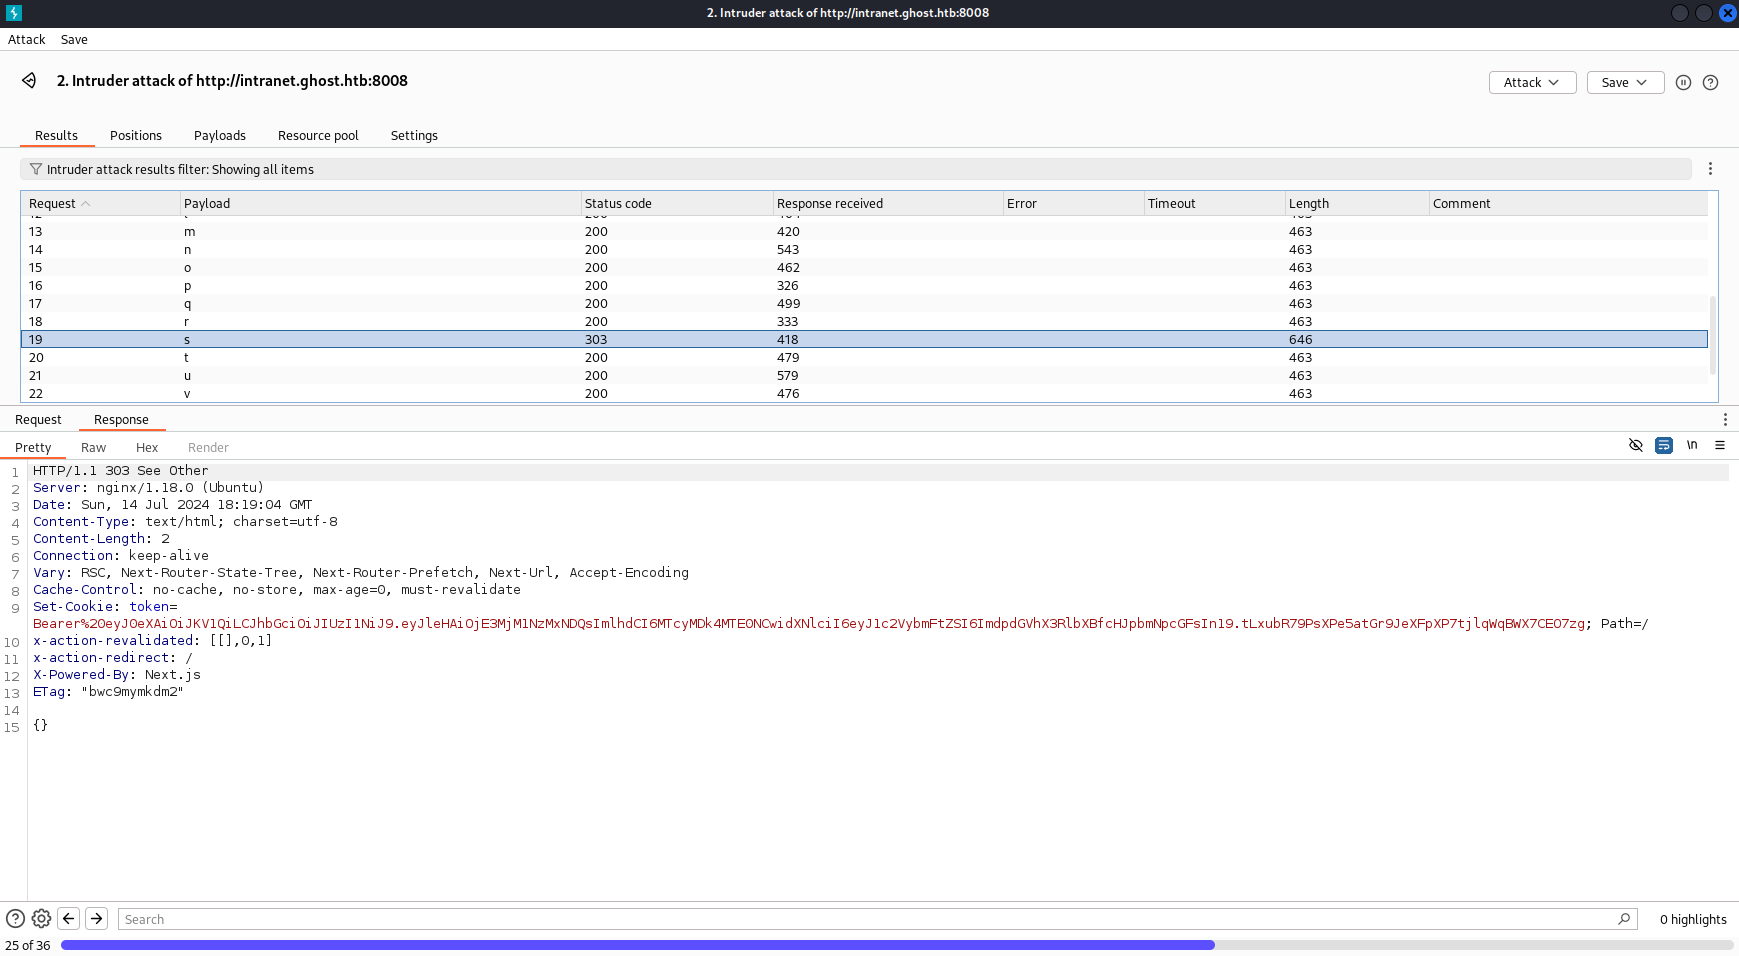Screen dimensions: 1739x956
Task: Switch to Raw view tab
Action: [93, 448]
